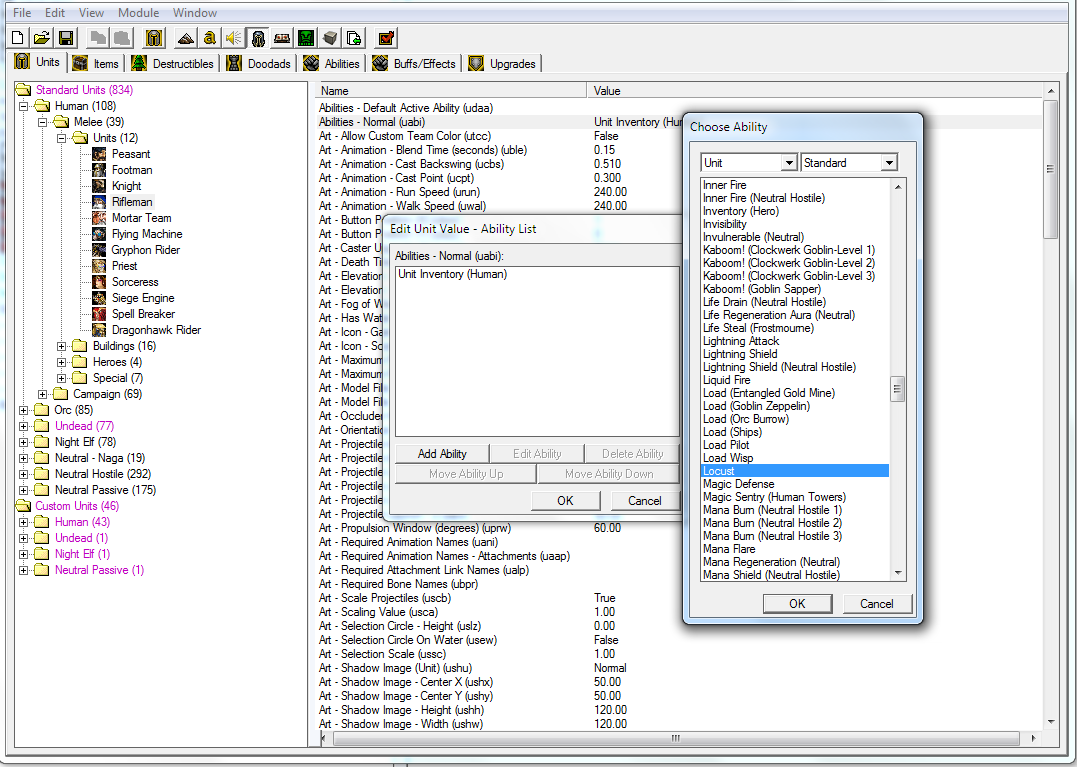Switch to the Buffs/Effects tab
This screenshot has height=767, width=1077.
point(414,64)
